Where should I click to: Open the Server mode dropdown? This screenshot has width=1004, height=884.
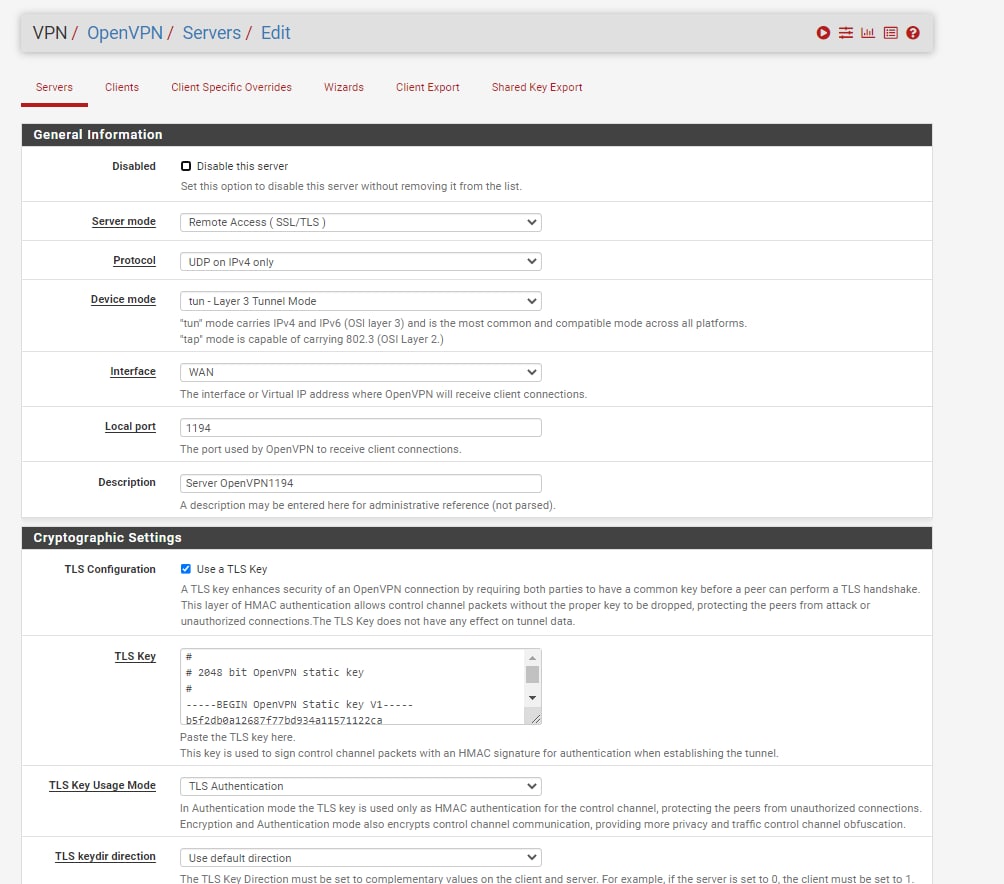(360, 222)
